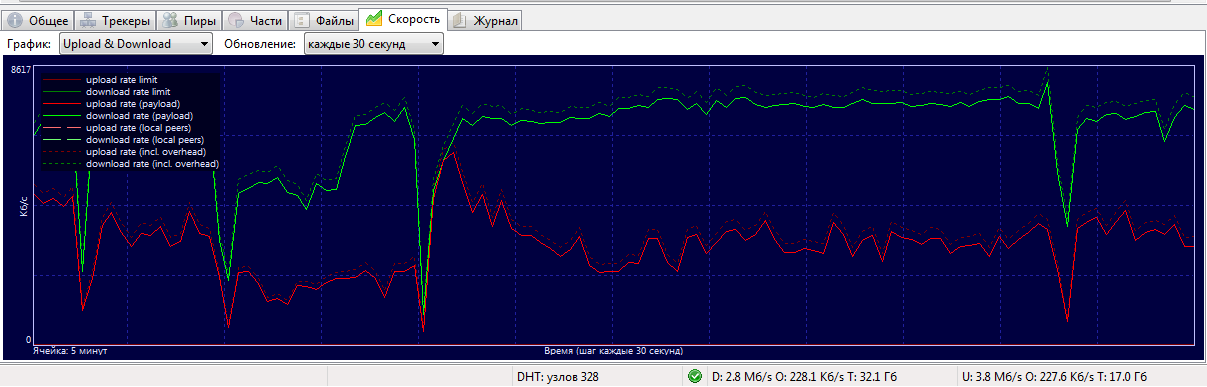The image size is (1207, 387).
Task: Click the Время (шаг каждые 30 секунд) label
Action: click(x=614, y=351)
